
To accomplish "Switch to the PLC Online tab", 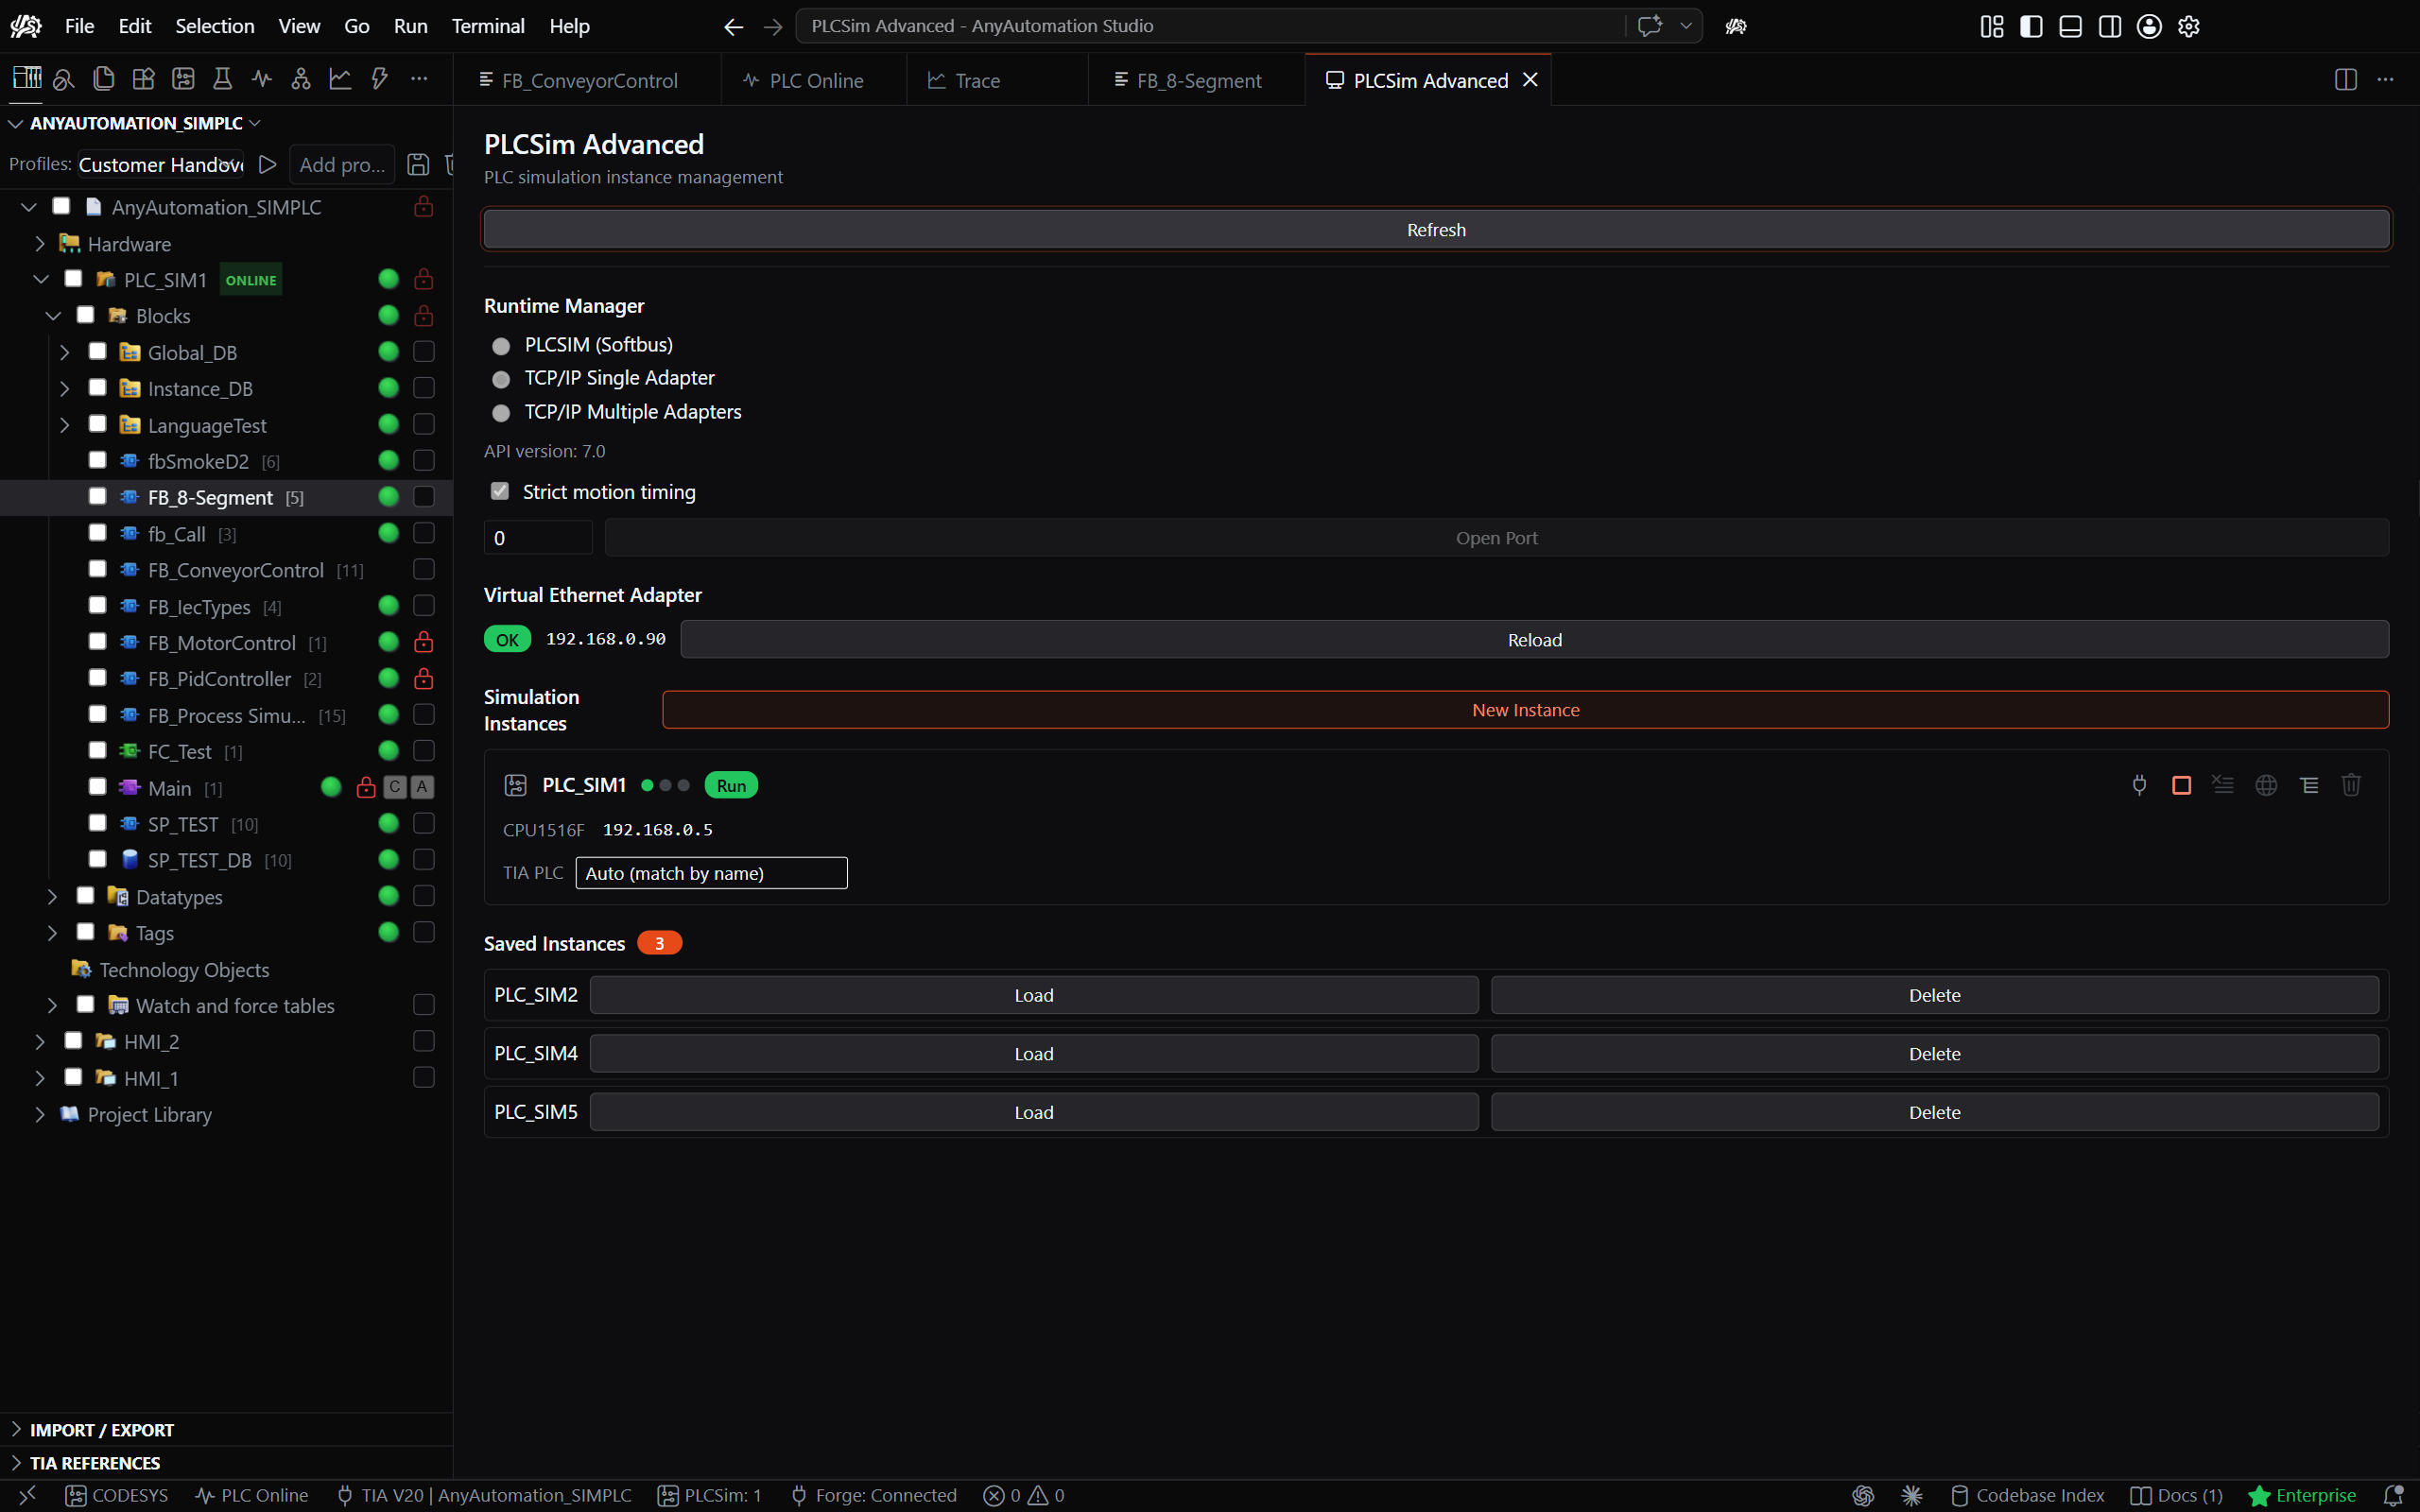I will click(814, 80).
